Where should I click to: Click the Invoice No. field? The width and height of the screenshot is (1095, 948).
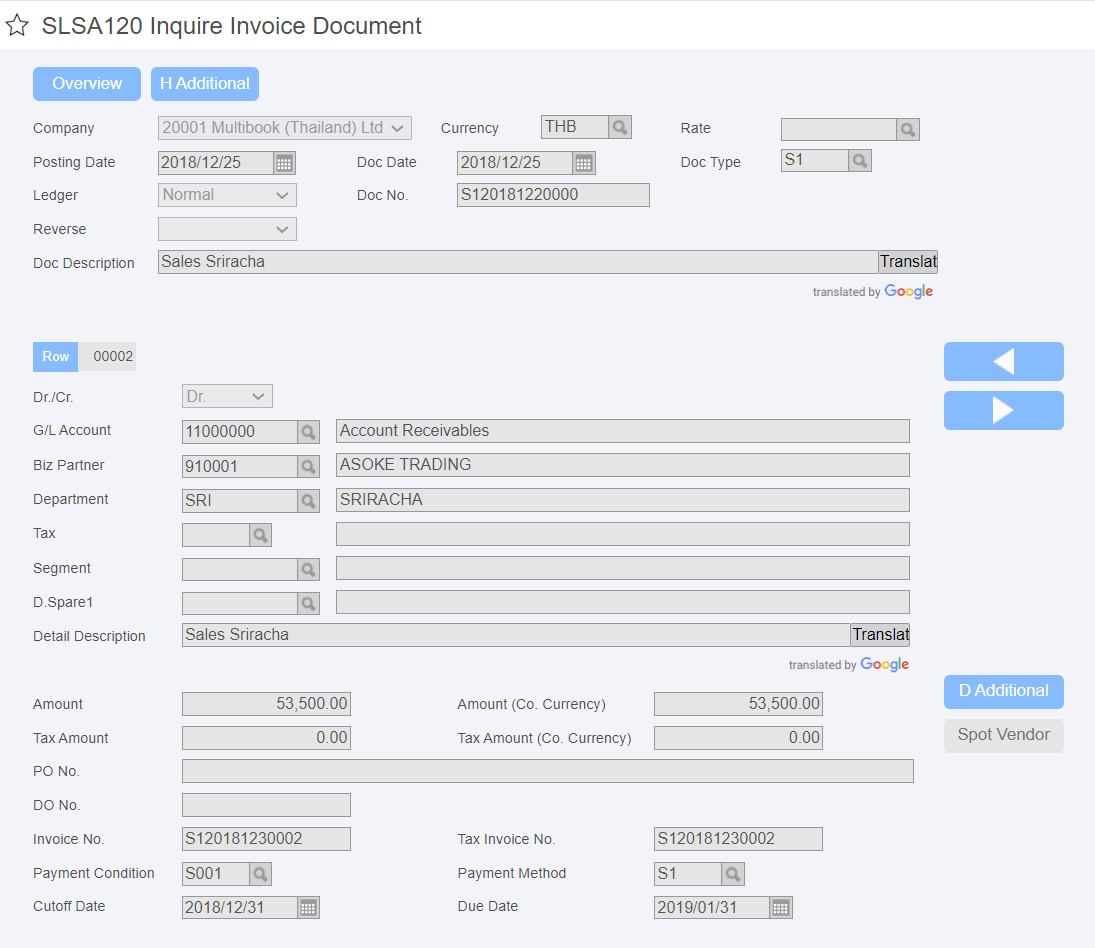[x=266, y=839]
